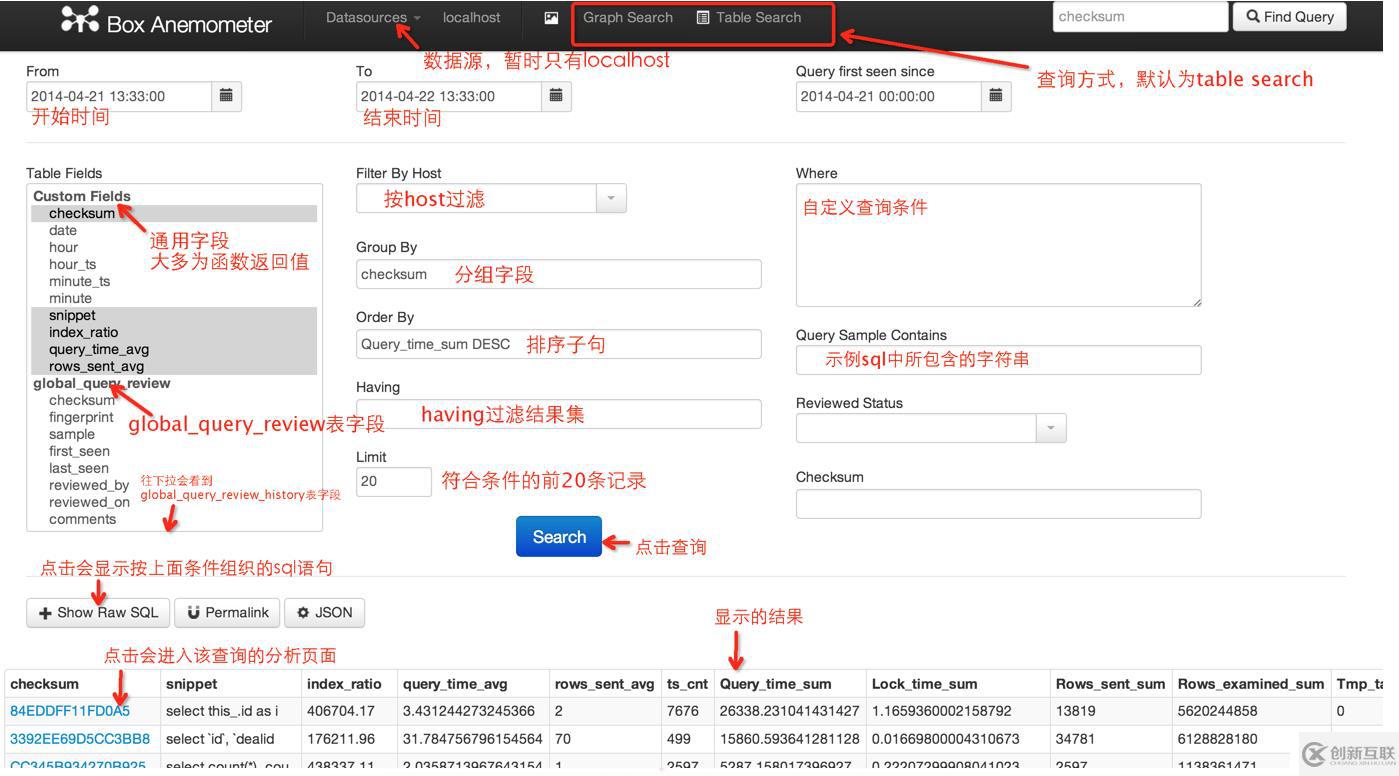1399x776 pixels.
Task: Click the Group By input field
Action: point(559,274)
